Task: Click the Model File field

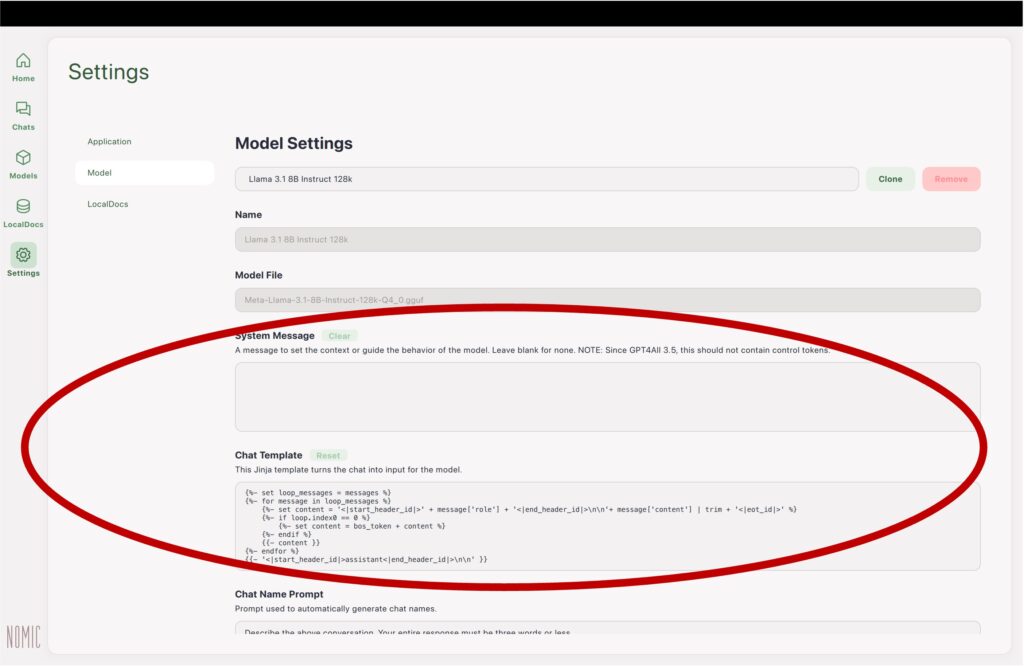Action: [x=607, y=300]
